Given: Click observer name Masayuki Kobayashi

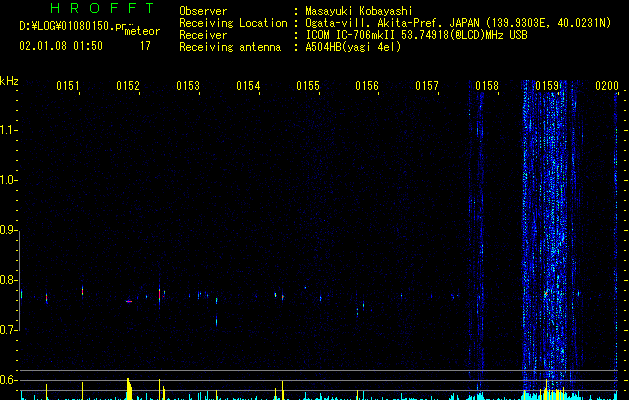Looking at the screenshot, I should pyautogui.click(x=359, y=11).
